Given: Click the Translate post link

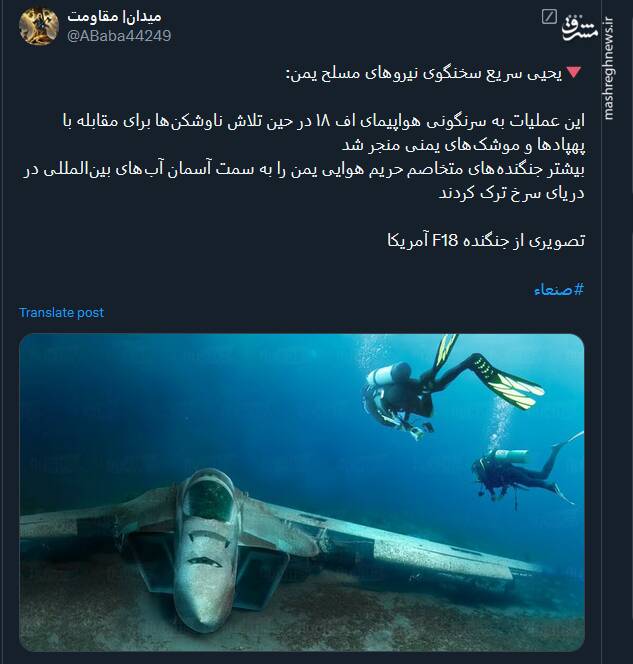Looking at the screenshot, I should [61, 313].
